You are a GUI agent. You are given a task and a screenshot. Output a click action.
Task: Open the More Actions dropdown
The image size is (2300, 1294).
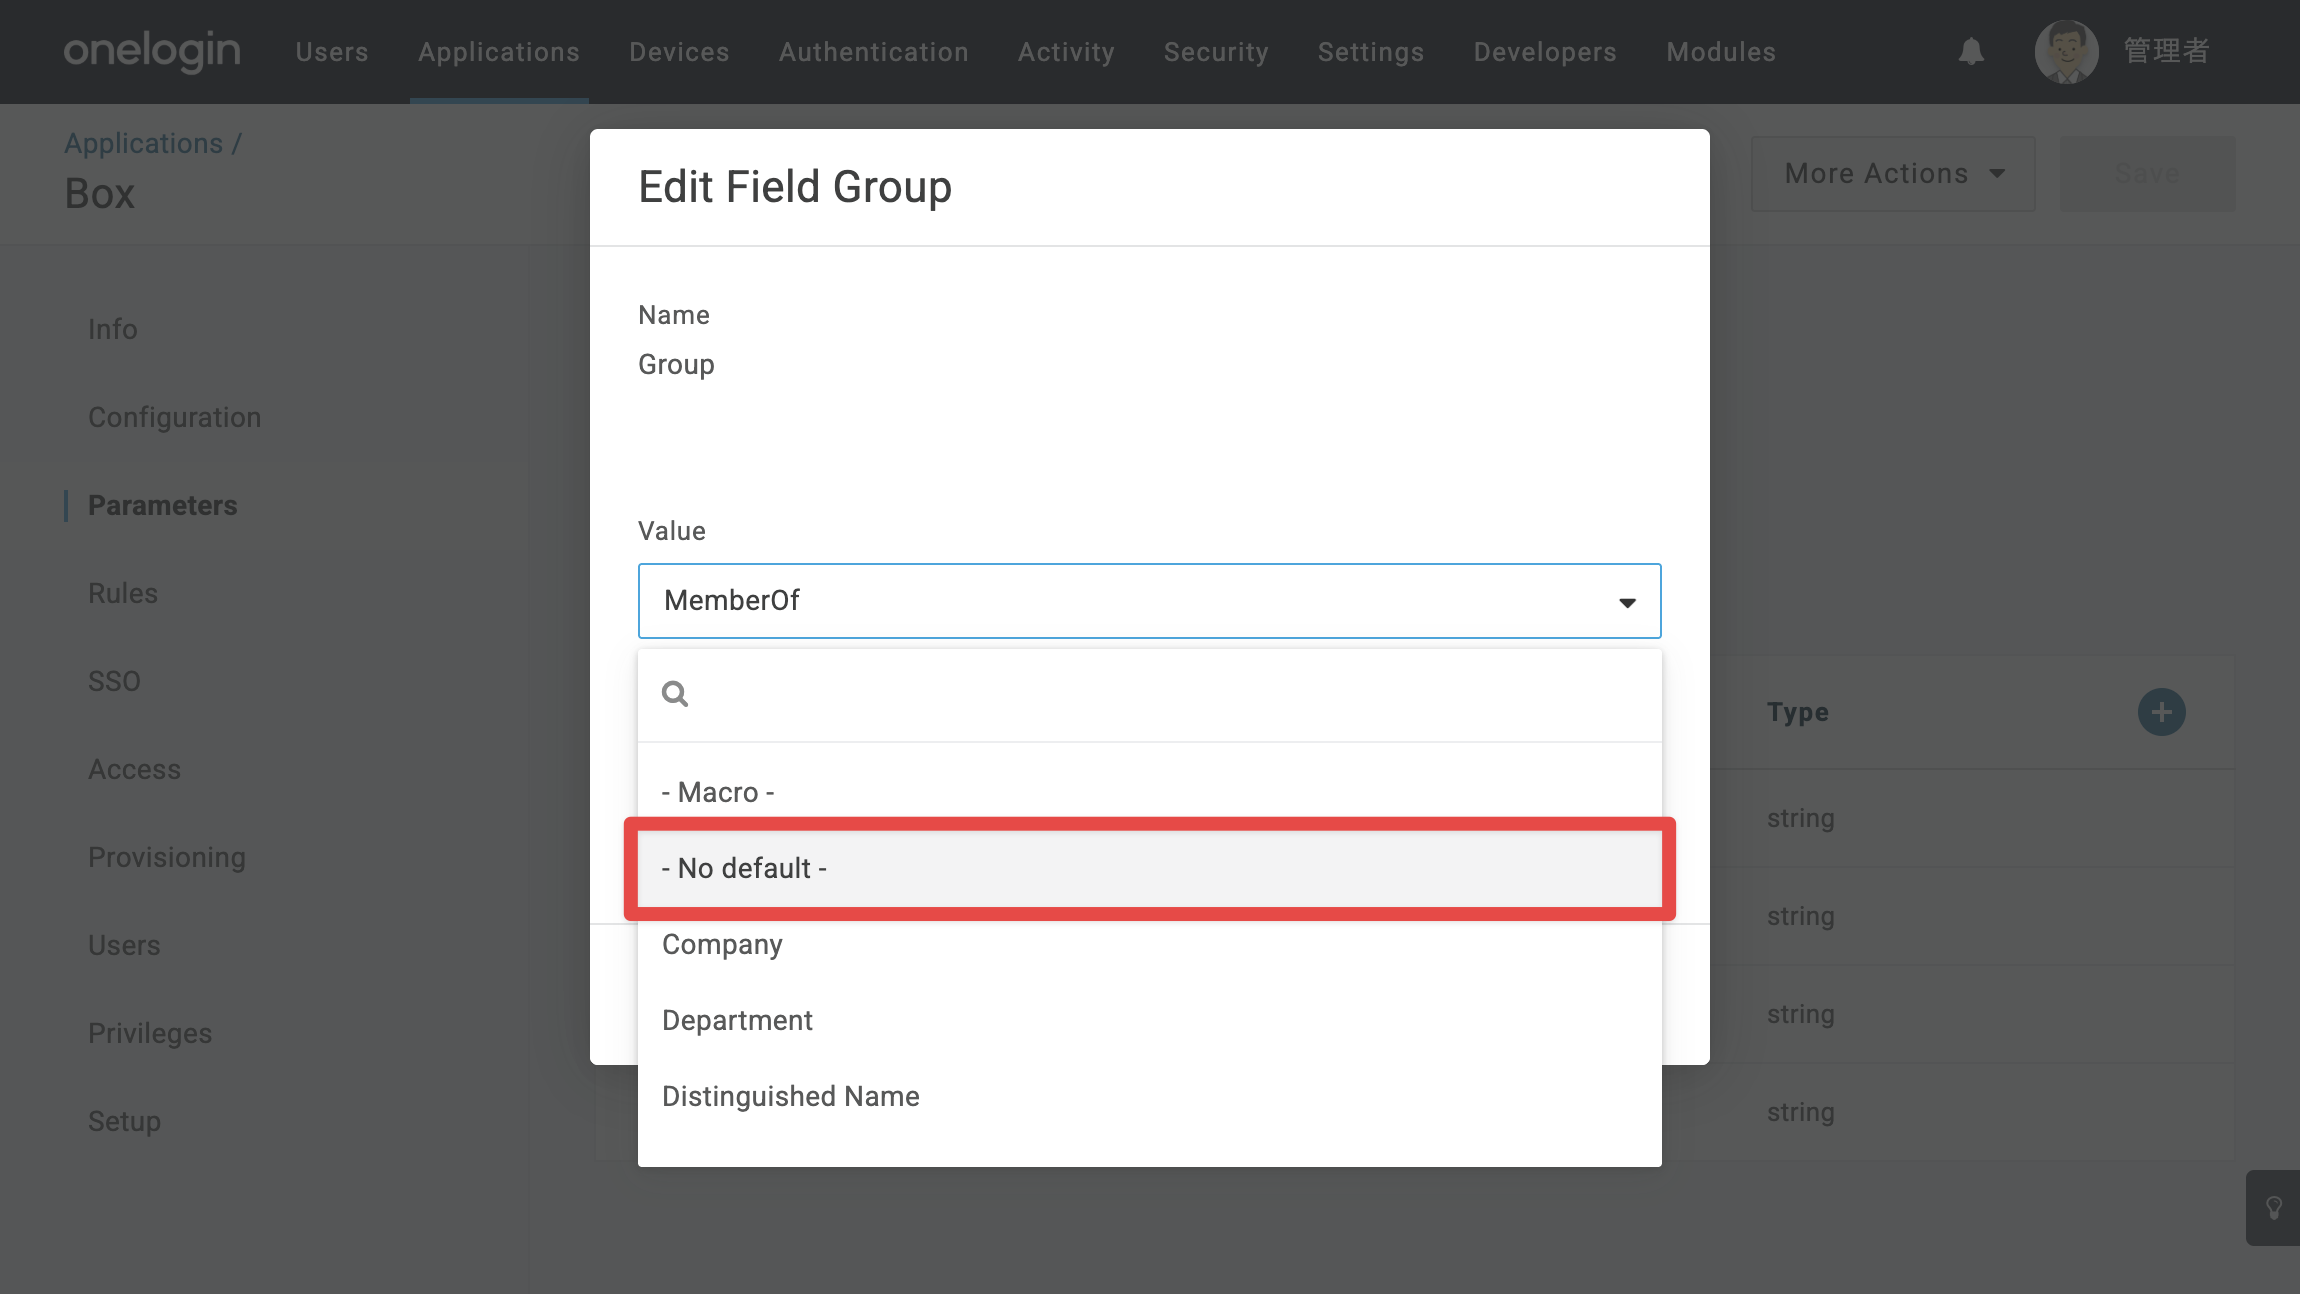(1893, 174)
